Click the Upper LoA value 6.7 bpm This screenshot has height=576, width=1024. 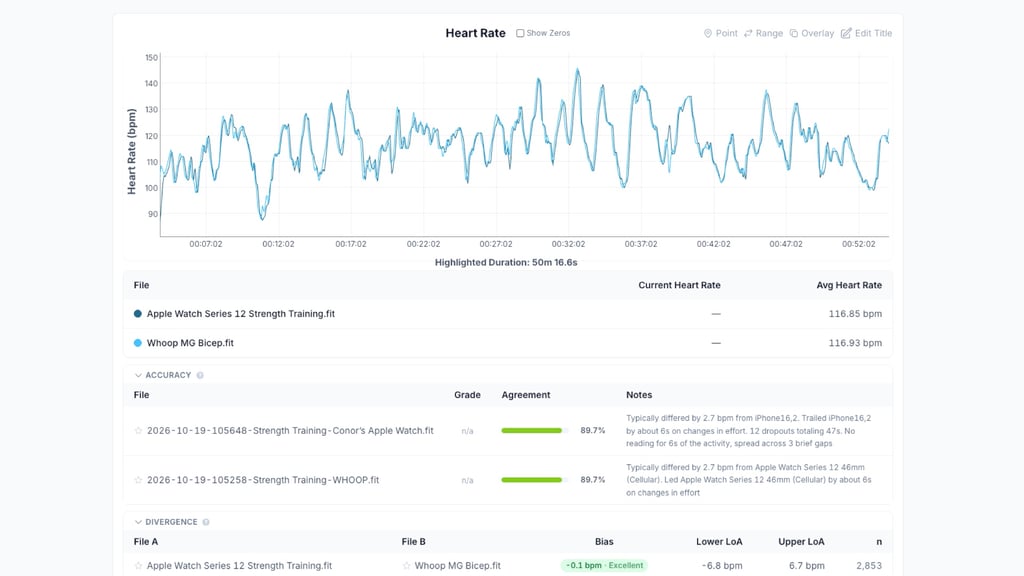pyautogui.click(x=807, y=566)
